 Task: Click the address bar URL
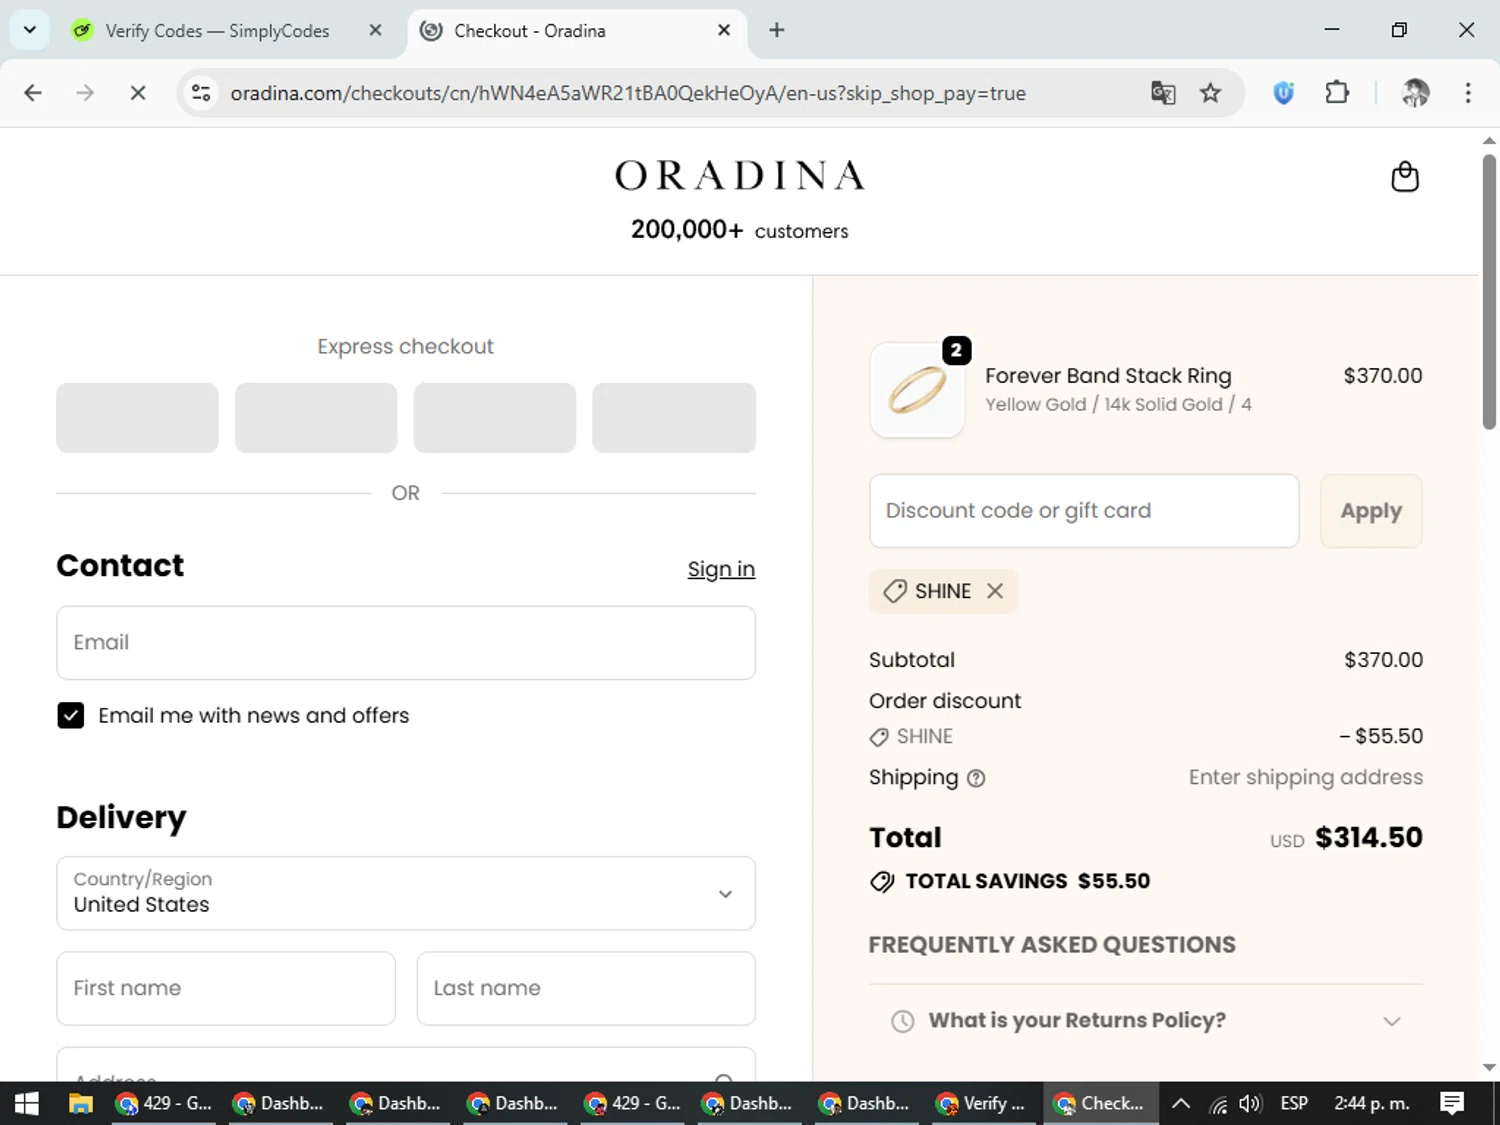coord(628,93)
